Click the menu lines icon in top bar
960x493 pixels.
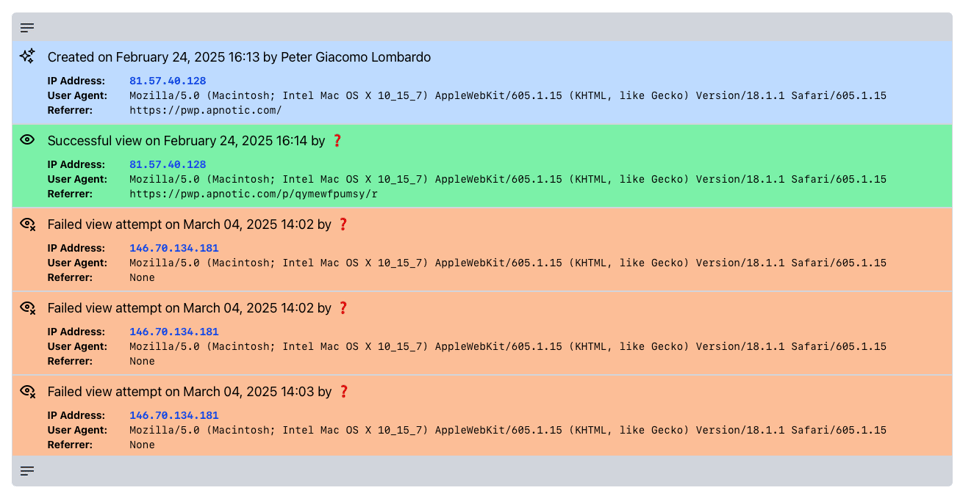(27, 28)
